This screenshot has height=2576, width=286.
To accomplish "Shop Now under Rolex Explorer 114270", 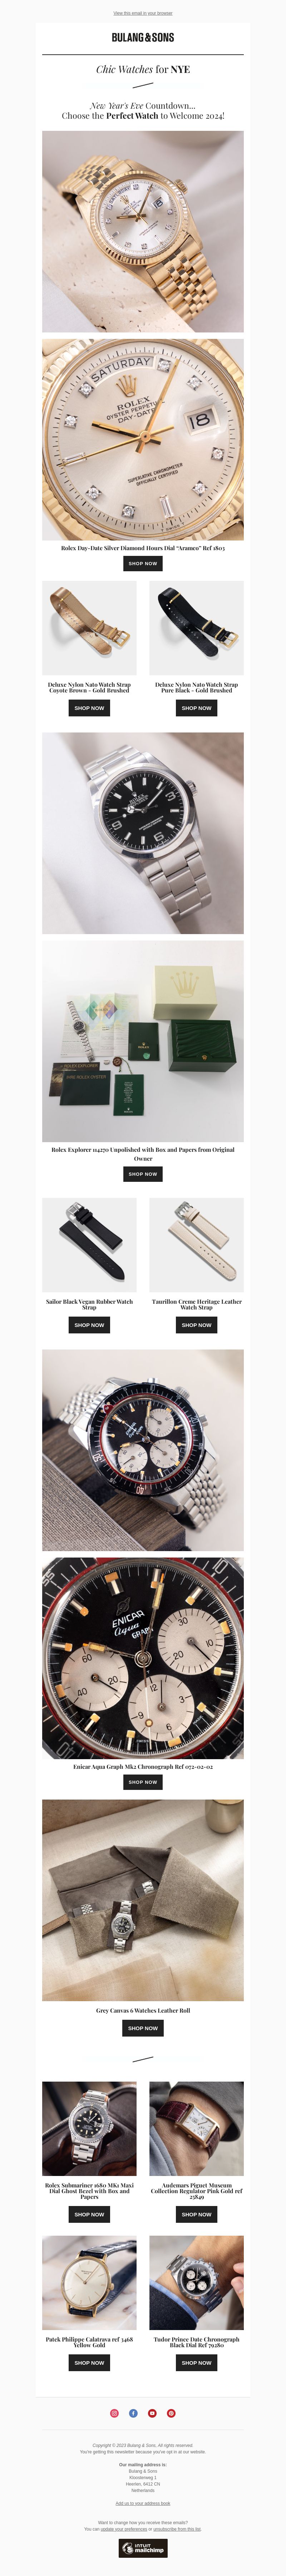I will tap(143, 1174).
